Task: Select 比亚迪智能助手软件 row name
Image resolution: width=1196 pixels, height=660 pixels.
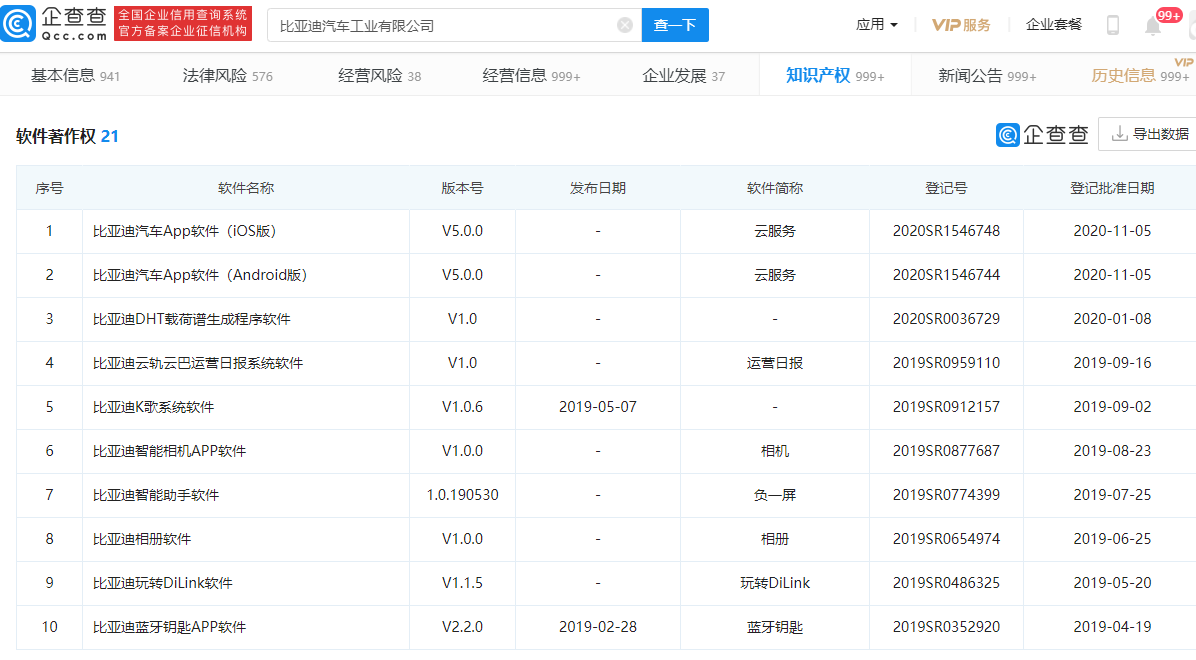Action: pyautogui.click(x=156, y=495)
